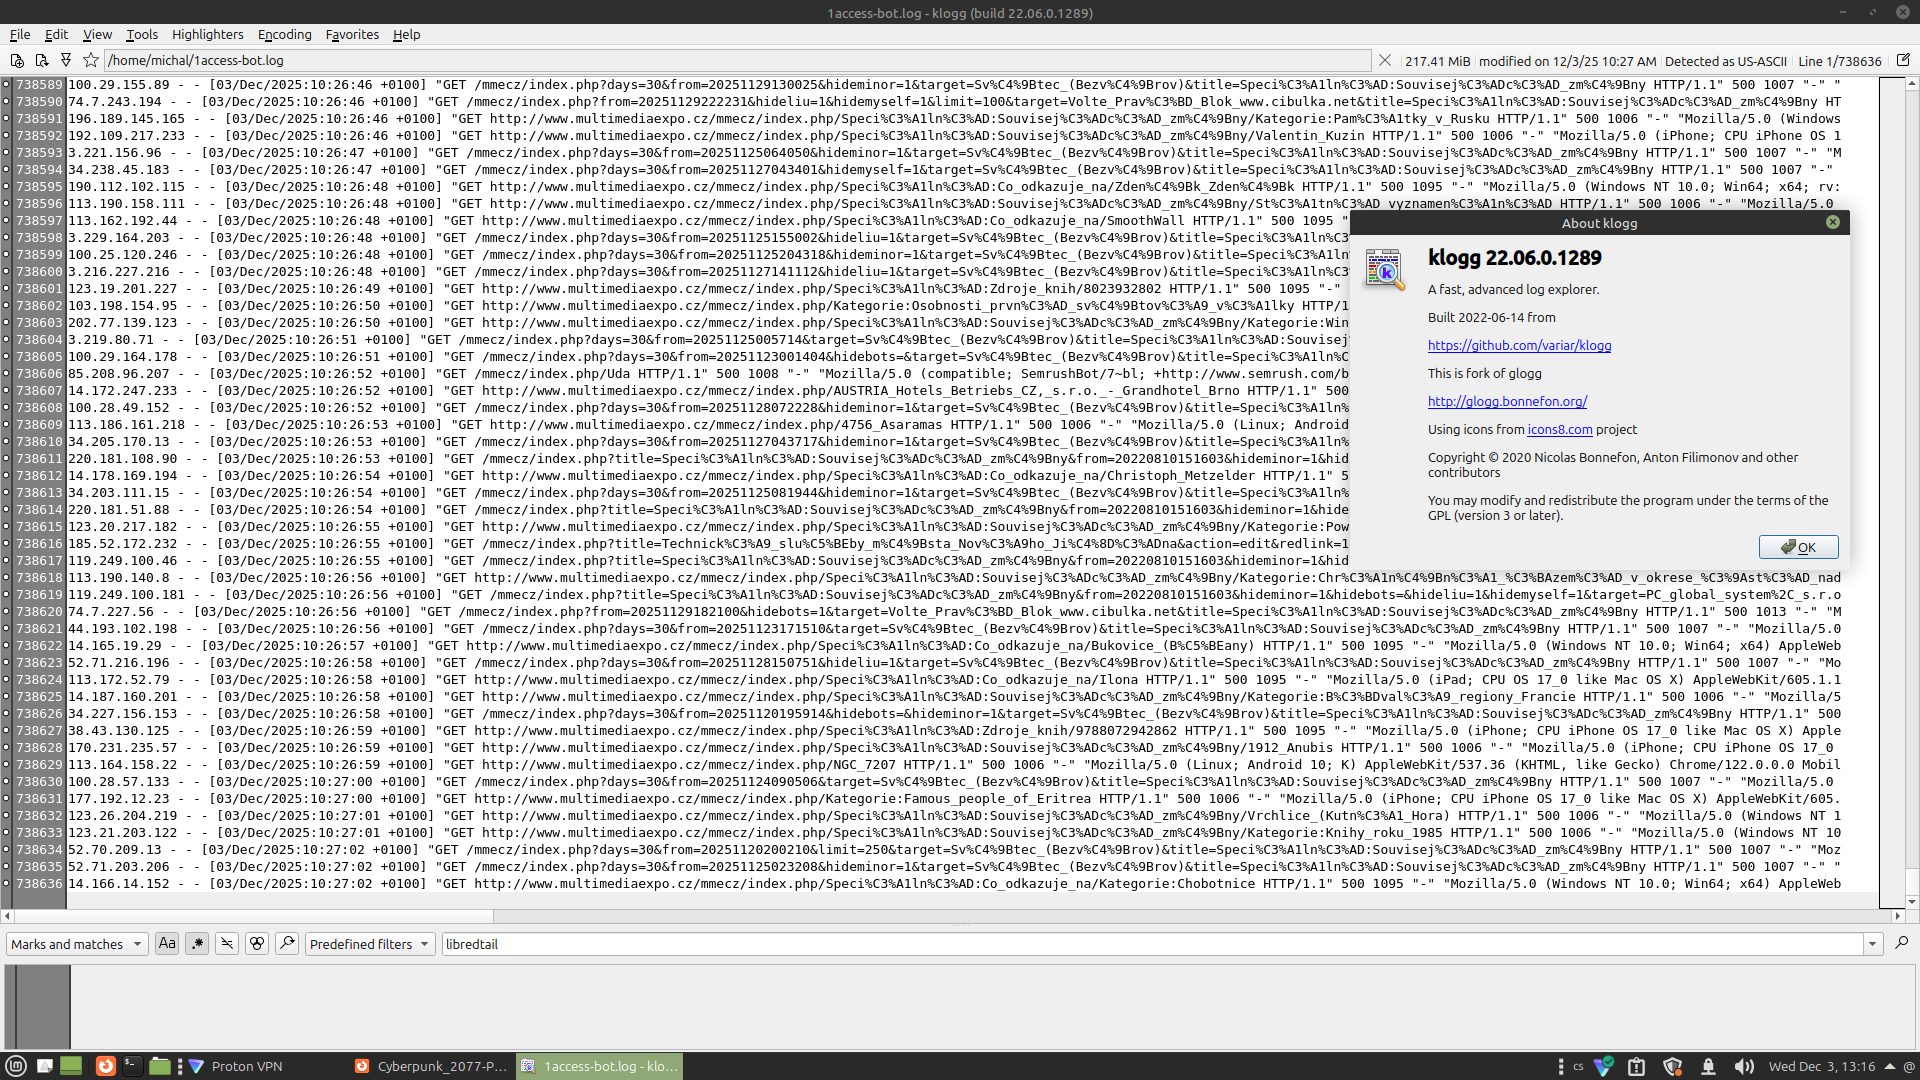1920x1080 pixels.
Task: Open the Predefined filters dropdown
Action: coord(369,944)
